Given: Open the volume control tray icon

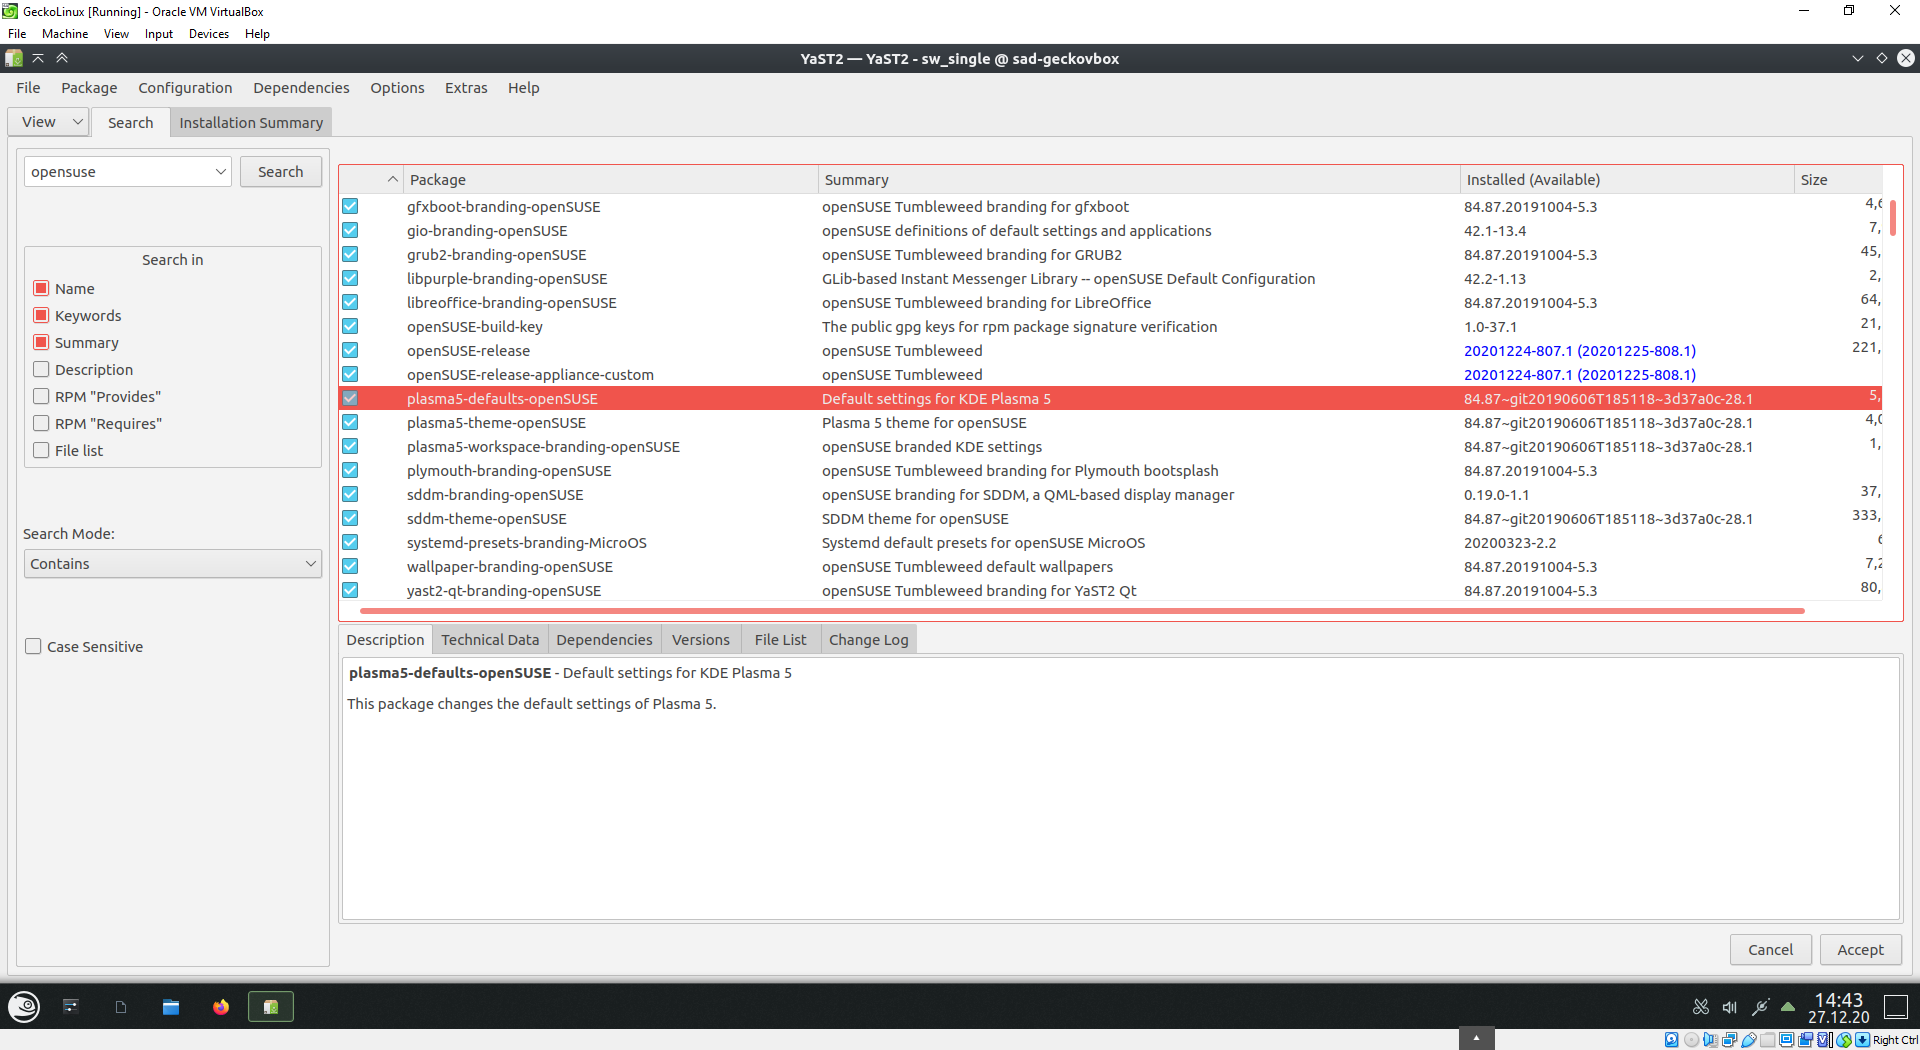Looking at the screenshot, I should pyautogui.click(x=1730, y=1007).
